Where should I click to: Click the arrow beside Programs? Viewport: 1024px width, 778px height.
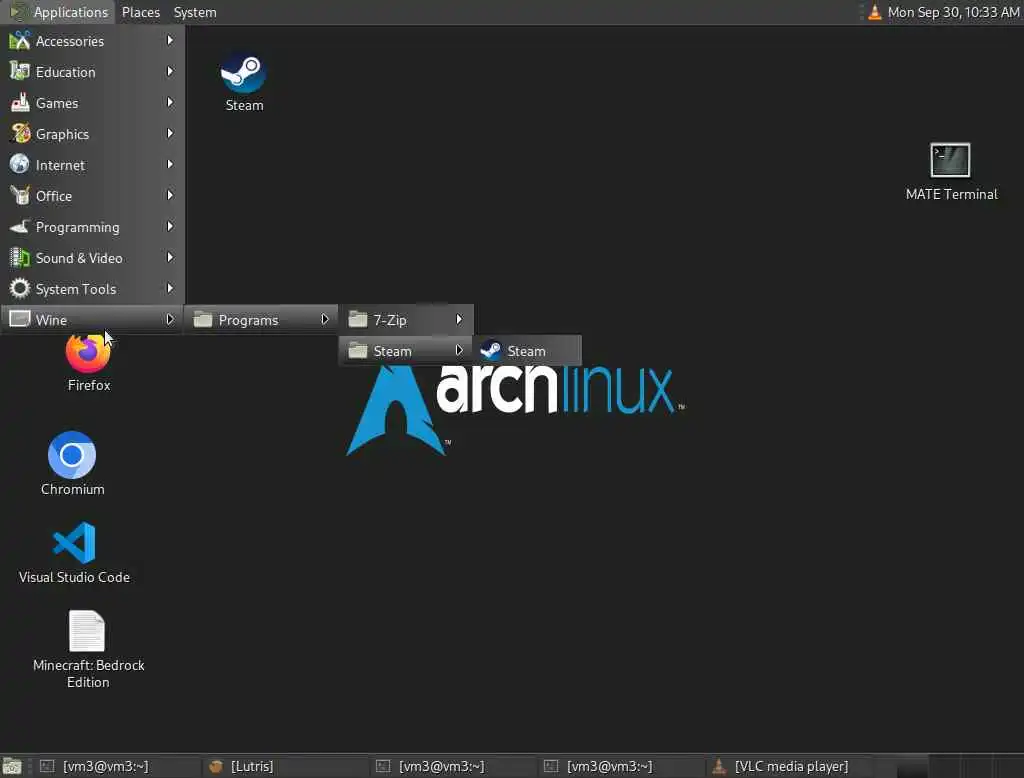click(324, 319)
